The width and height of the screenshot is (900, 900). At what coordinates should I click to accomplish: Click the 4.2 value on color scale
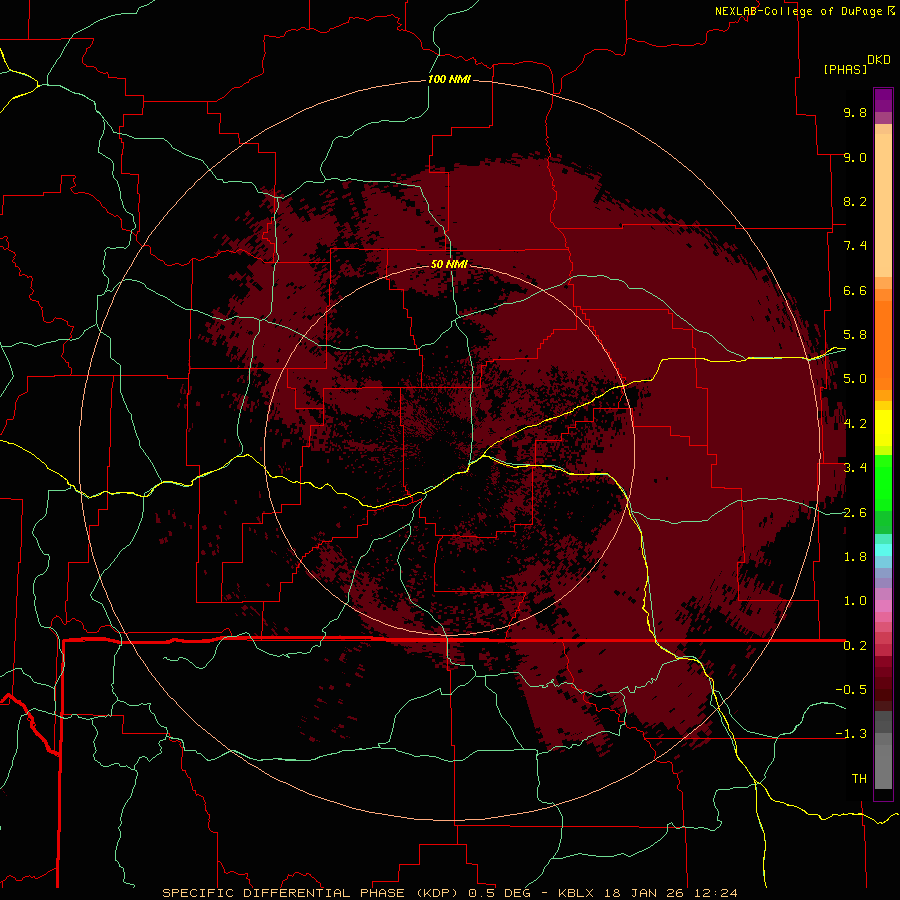pos(855,424)
